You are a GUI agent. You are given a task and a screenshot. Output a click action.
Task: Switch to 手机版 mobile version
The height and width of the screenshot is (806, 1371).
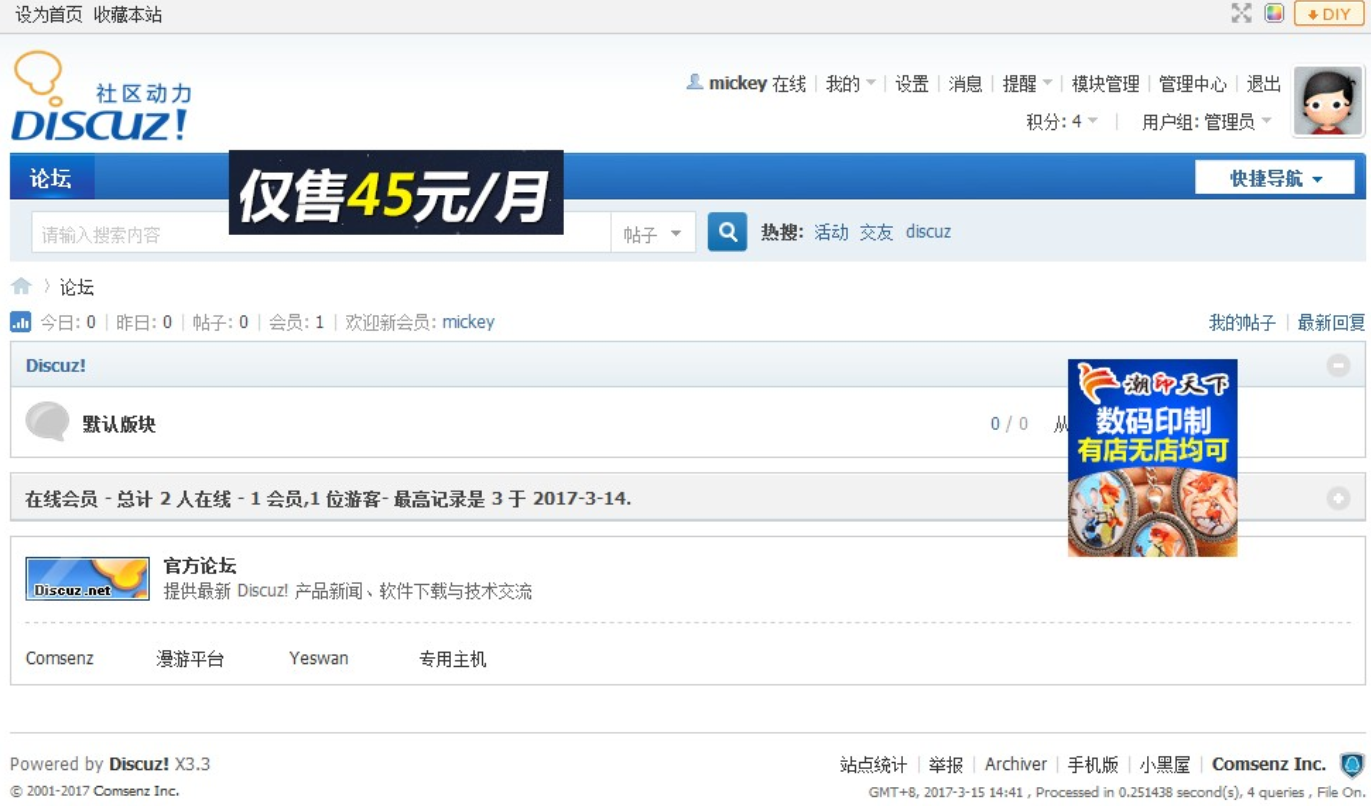[1093, 765]
